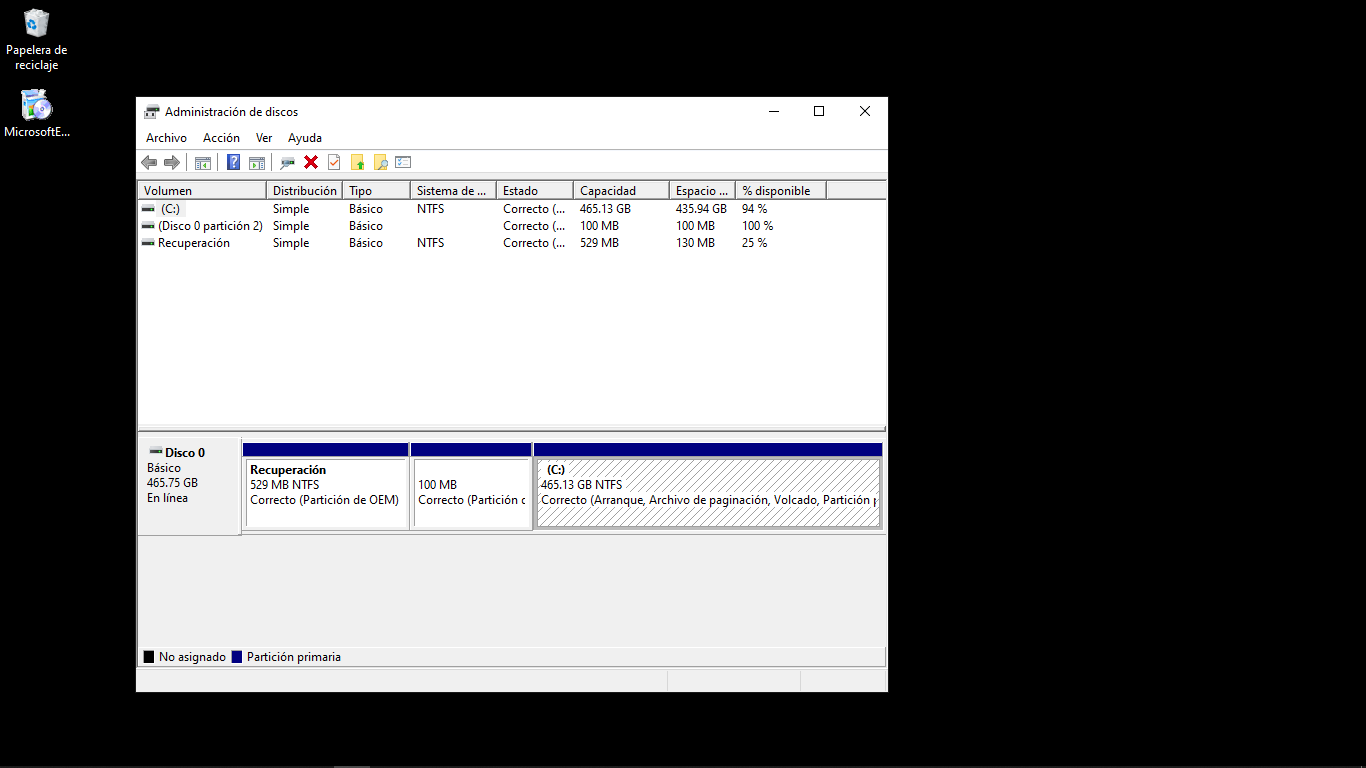Sort by the Sistema de archivos column header
The width and height of the screenshot is (1366, 768).
tap(453, 190)
